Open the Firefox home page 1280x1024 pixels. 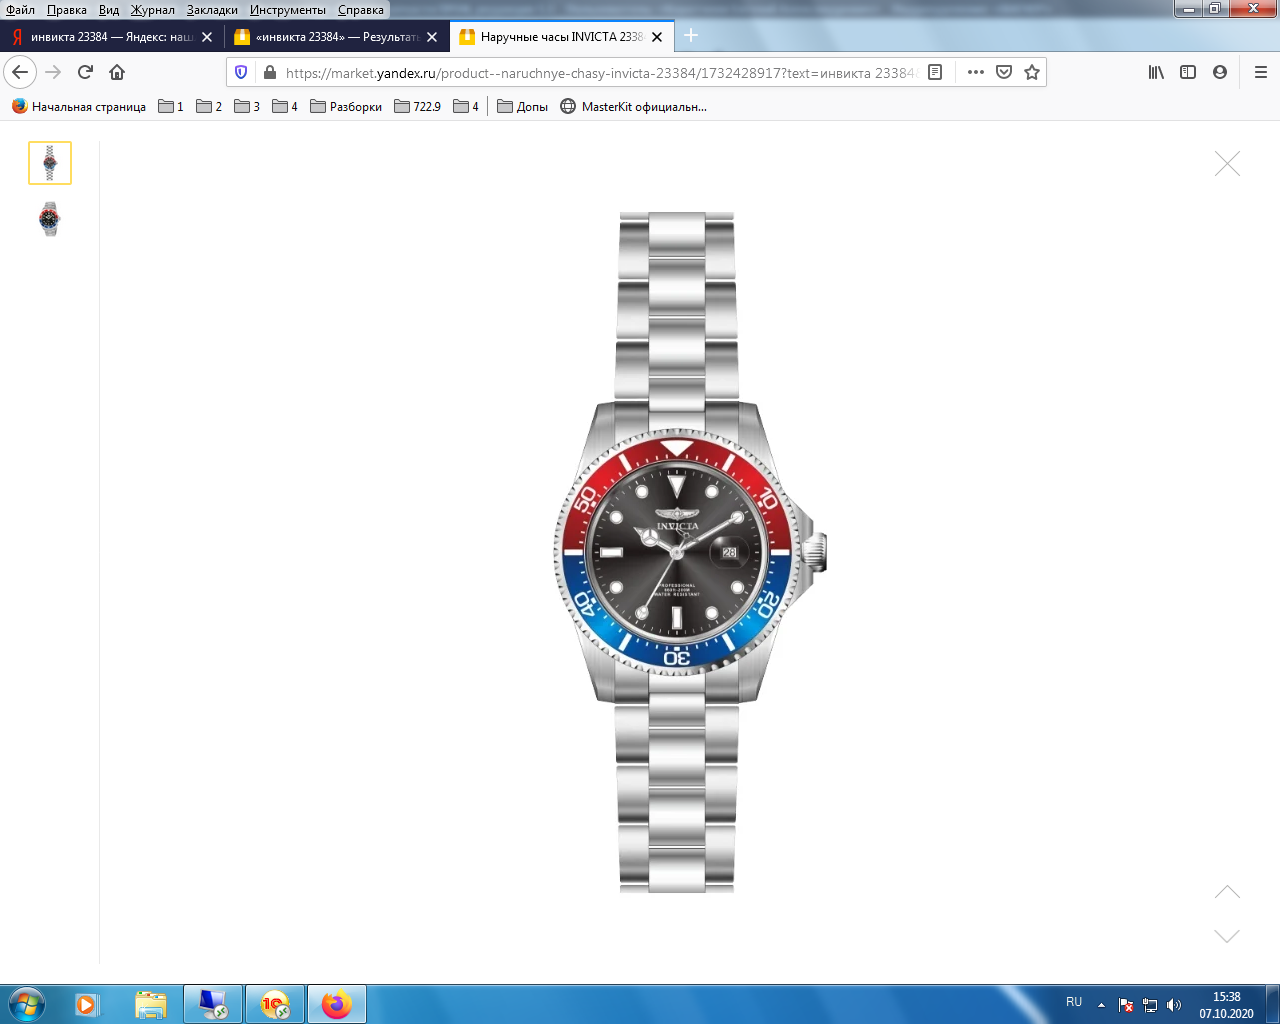[x=117, y=72]
